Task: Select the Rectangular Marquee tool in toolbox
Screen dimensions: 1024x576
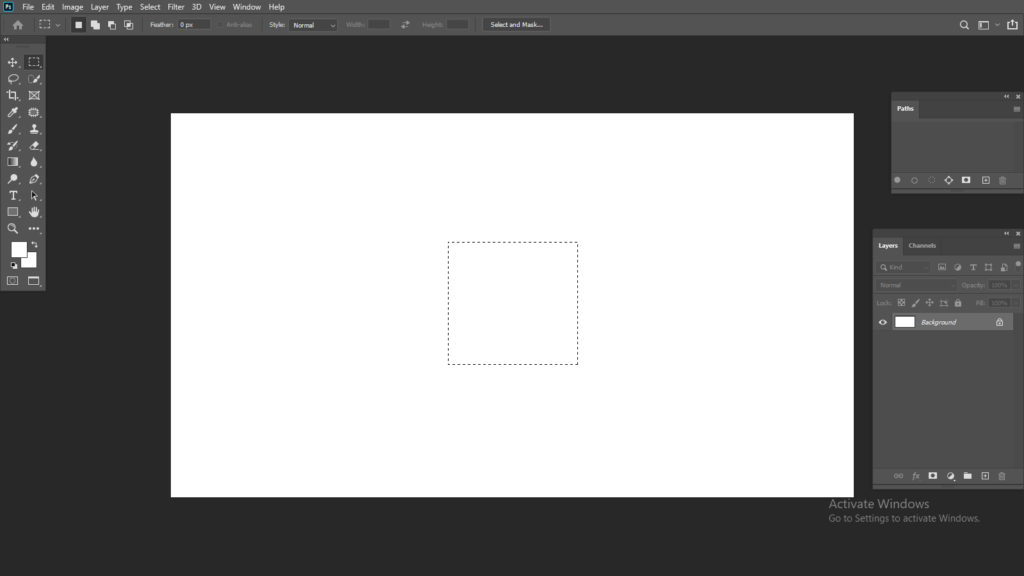Action: [x=34, y=62]
